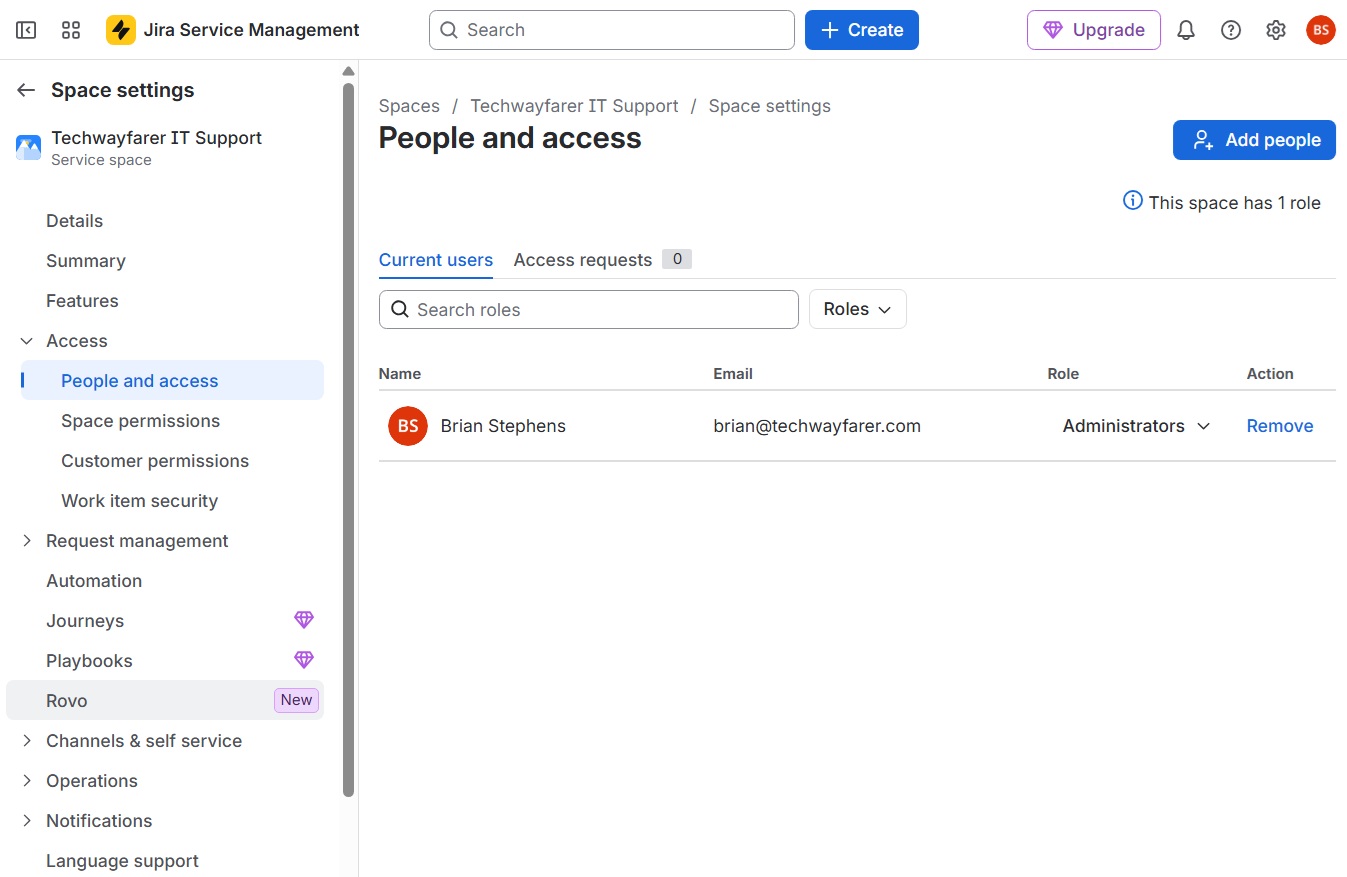Open the Roles filter dropdown
This screenshot has height=877, width=1347.
click(857, 309)
